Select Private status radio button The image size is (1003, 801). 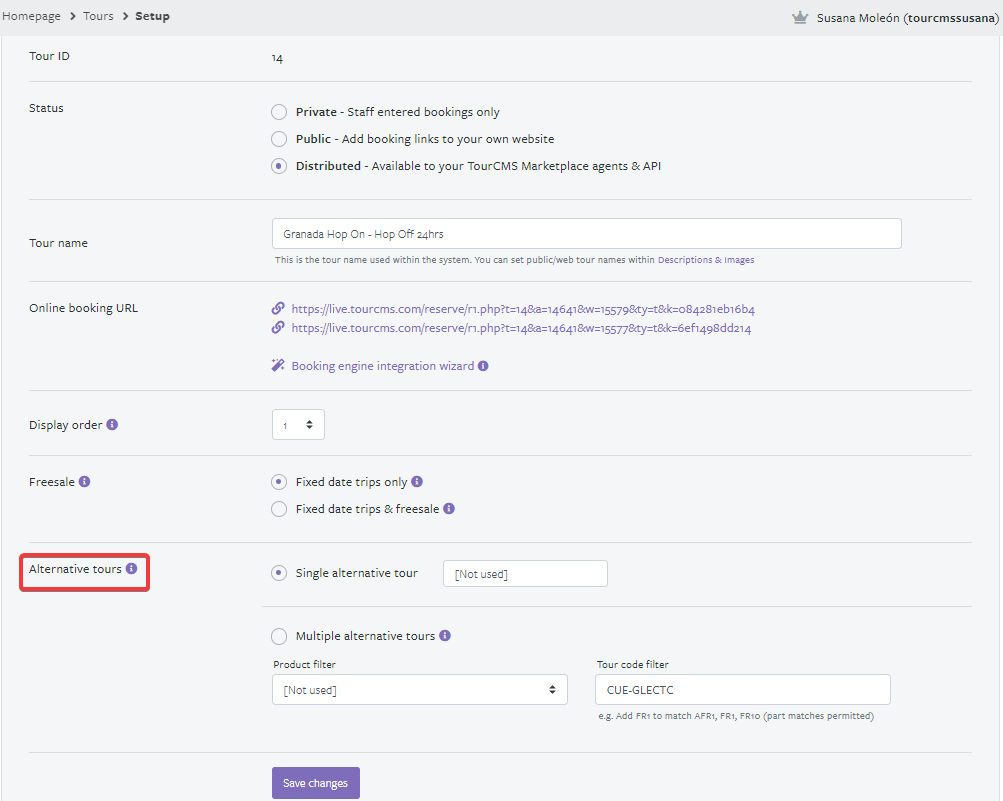(x=279, y=112)
